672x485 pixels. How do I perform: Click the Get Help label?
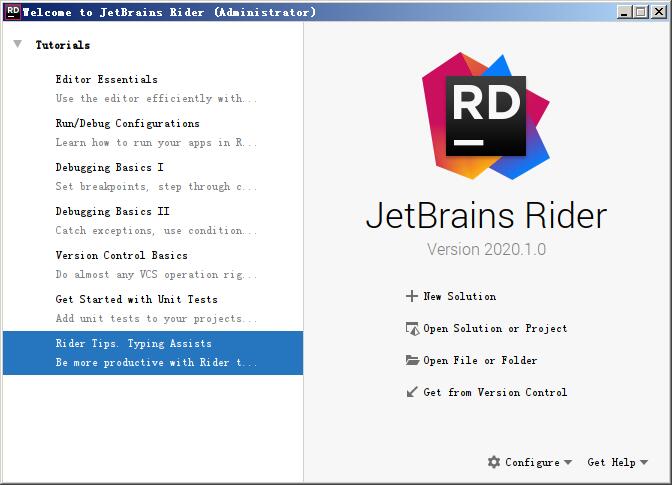612,462
